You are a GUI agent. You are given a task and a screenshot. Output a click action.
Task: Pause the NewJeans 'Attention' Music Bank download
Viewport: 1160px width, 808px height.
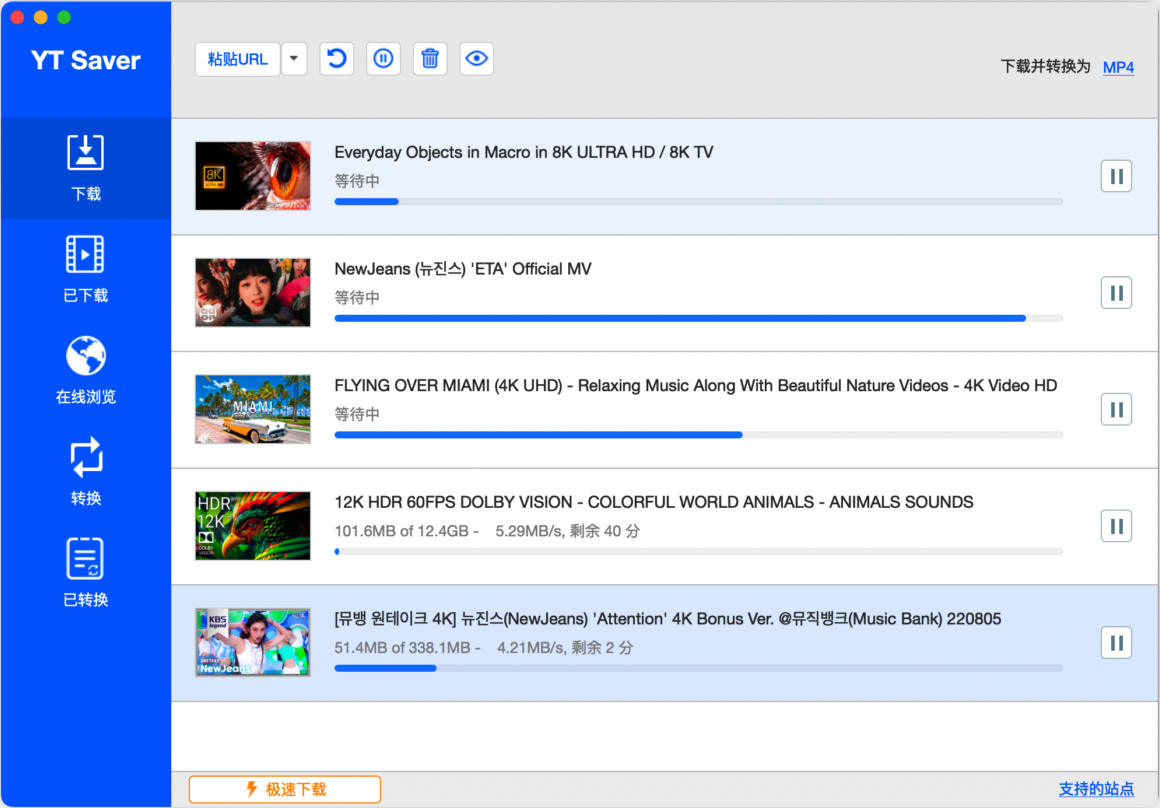(x=1116, y=643)
